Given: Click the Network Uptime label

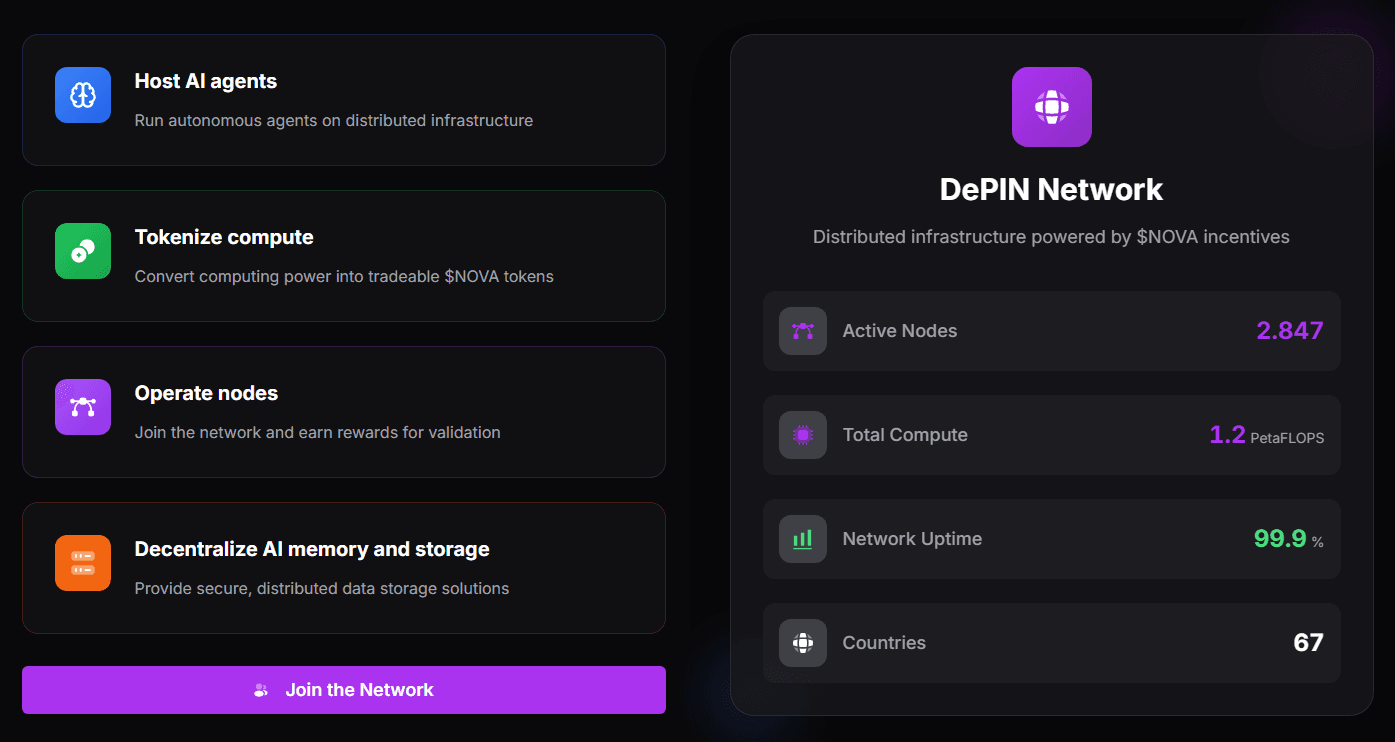Looking at the screenshot, I should coord(912,539).
